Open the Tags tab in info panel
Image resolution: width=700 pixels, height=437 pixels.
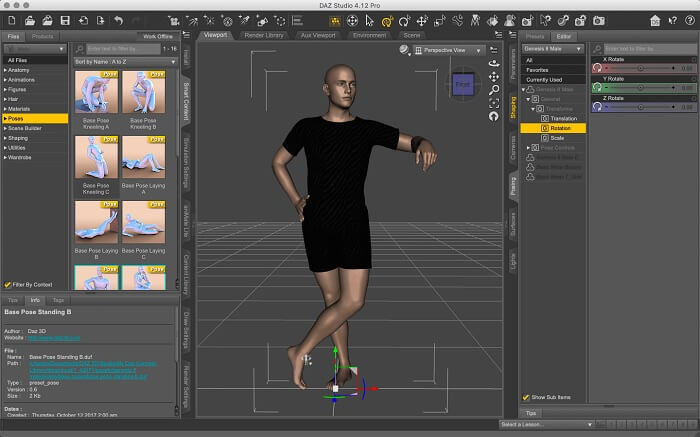tap(58, 300)
